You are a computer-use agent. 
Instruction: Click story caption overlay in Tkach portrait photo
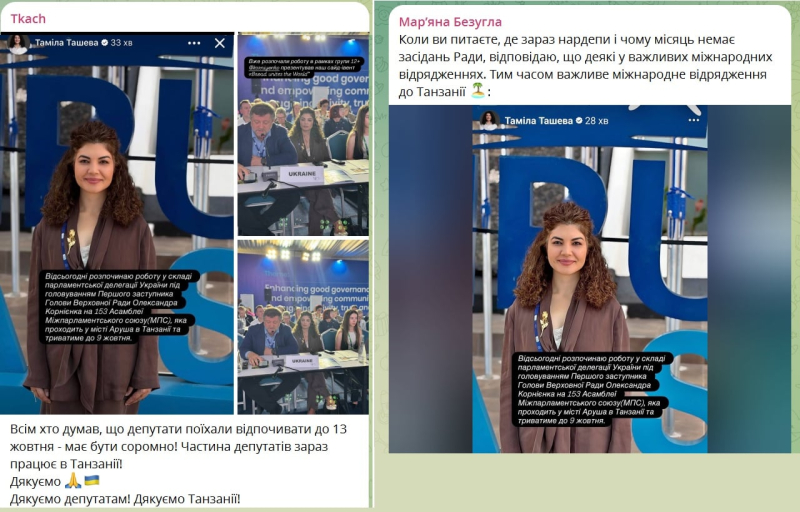click(x=118, y=306)
